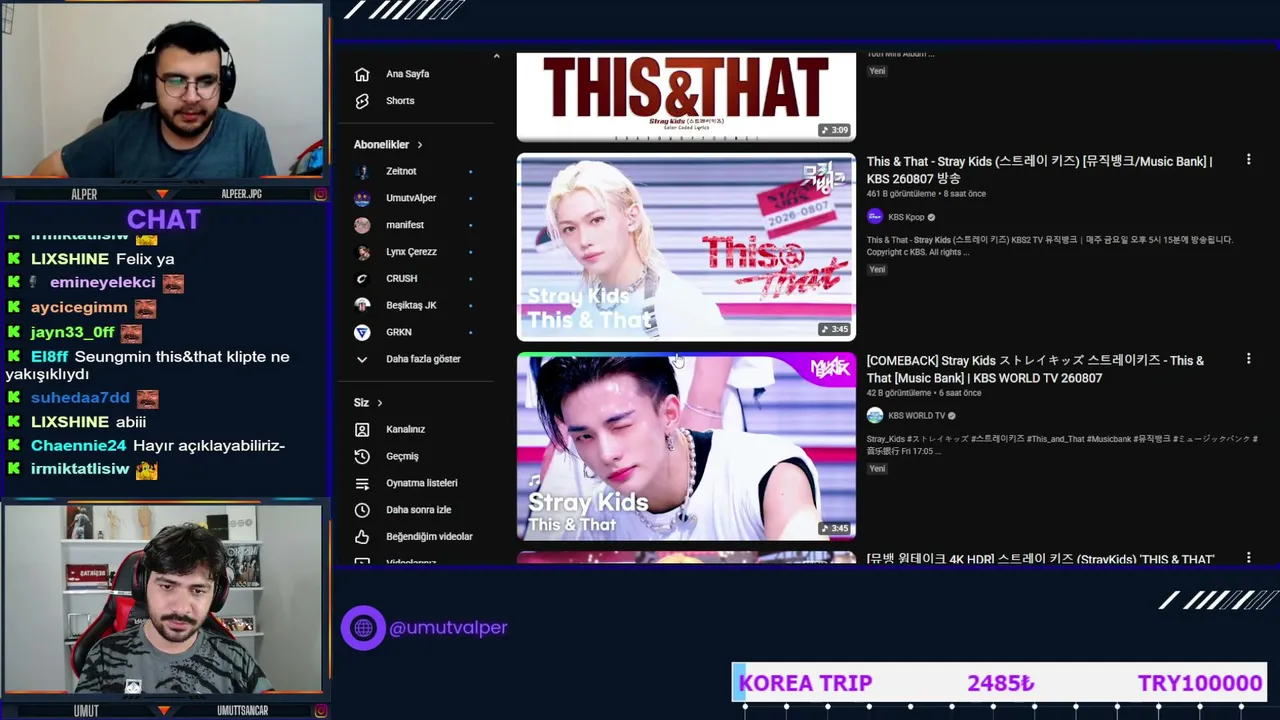Select chat username emineyelekci
This screenshot has height=720, width=1280.
[102, 283]
